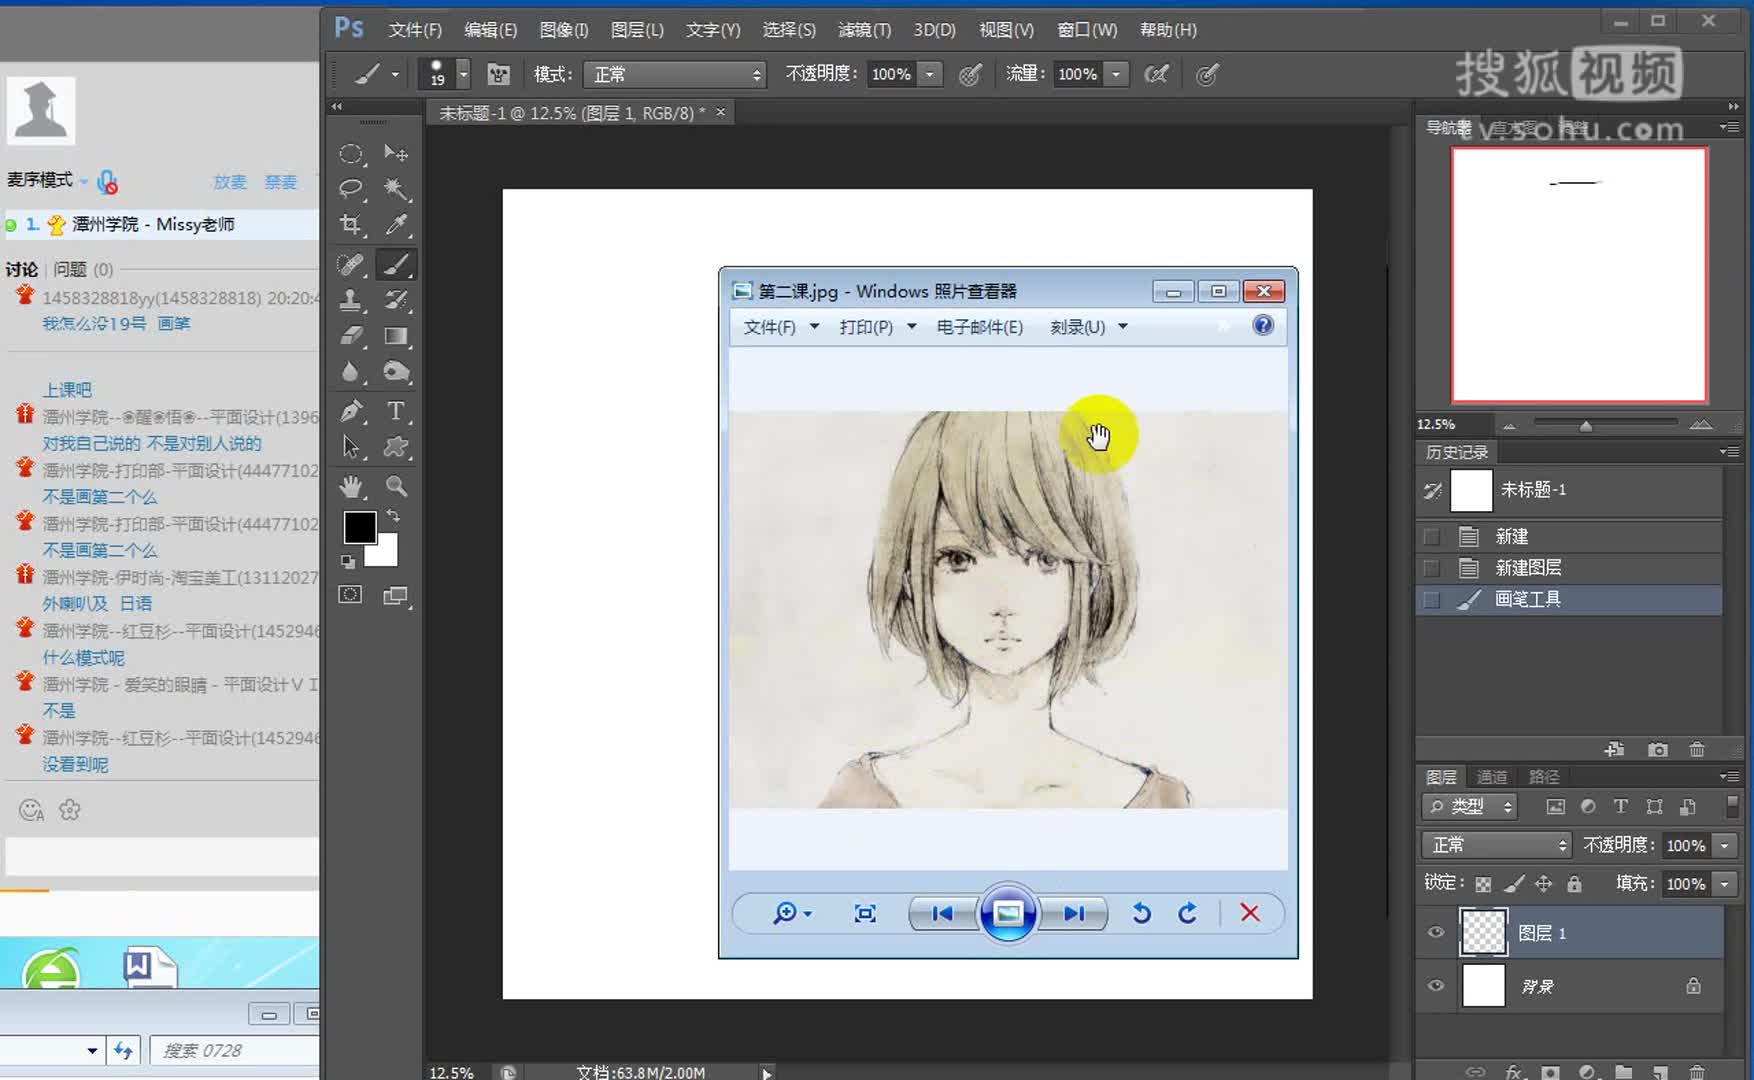Toggle lock image pixels
This screenshot has width=1754, height=1080.
[1514, 884]
